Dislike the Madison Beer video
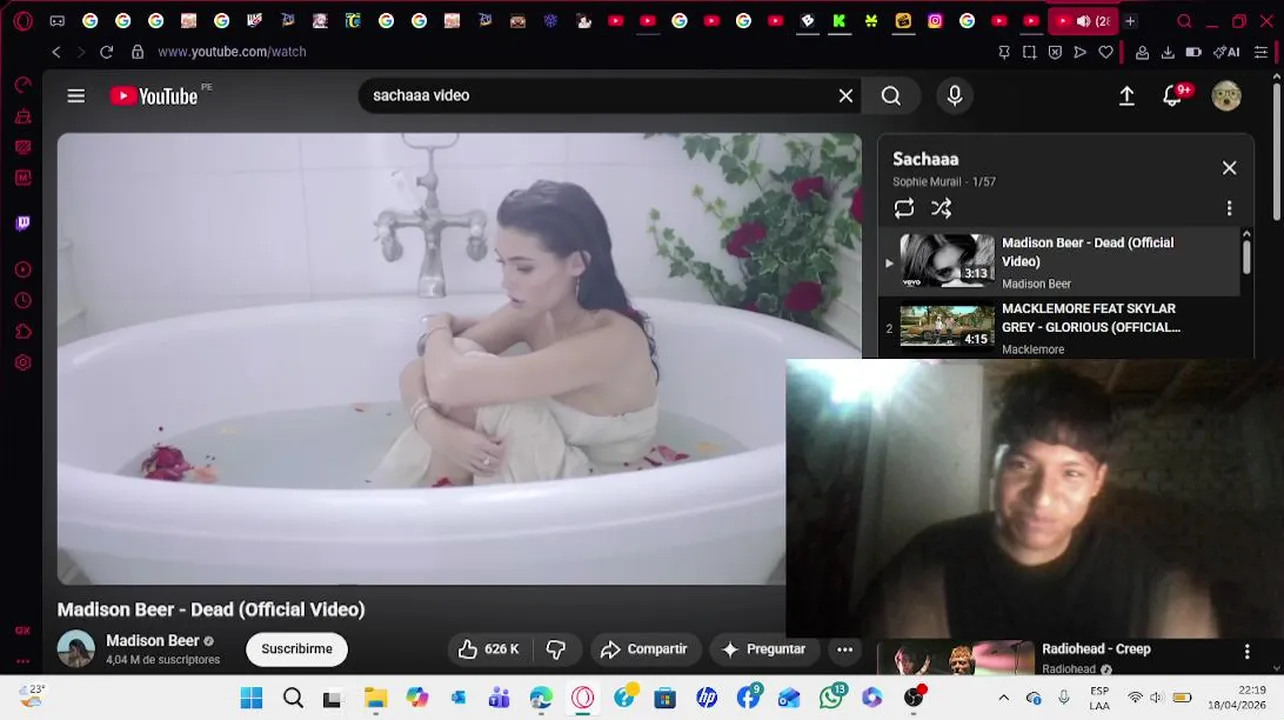1284x720 pixels. click(x=556, y=649)
